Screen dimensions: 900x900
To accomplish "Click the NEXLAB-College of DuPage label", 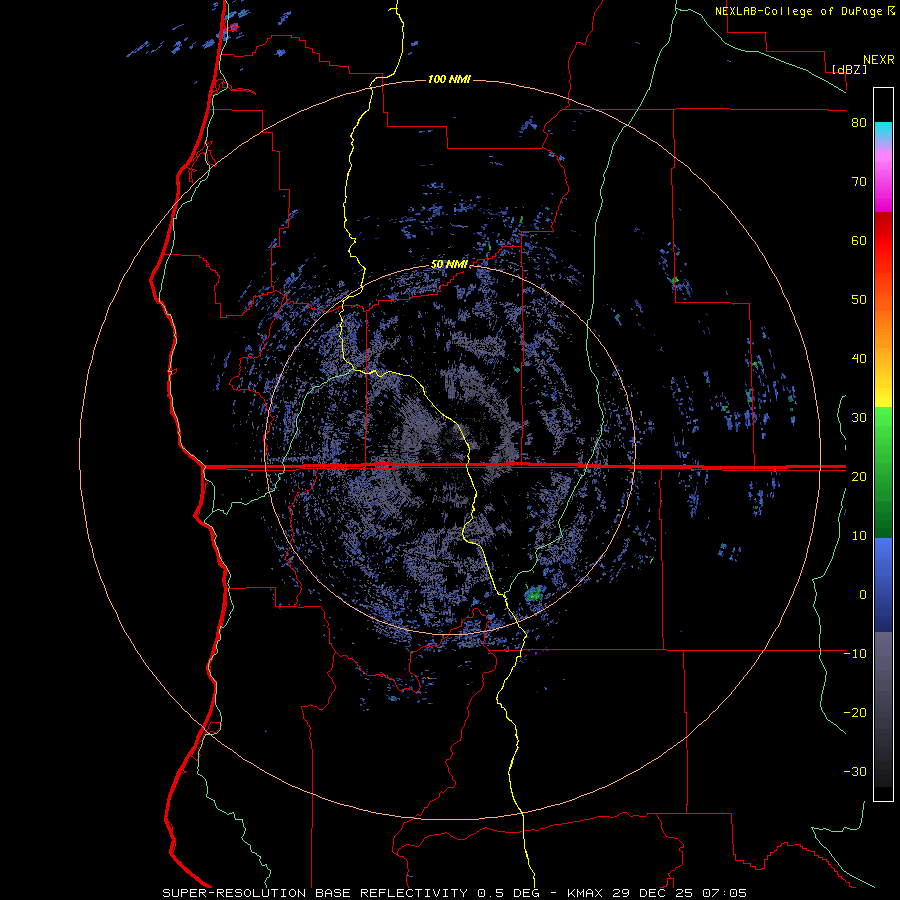I will (798, 11).
